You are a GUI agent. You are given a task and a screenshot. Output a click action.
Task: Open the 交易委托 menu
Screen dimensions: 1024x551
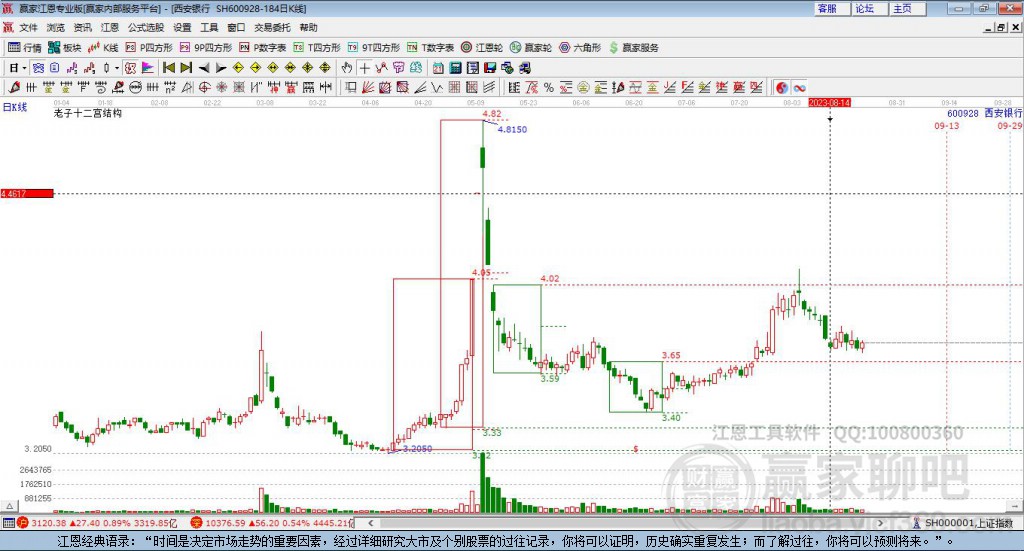(x=272, y=27)
